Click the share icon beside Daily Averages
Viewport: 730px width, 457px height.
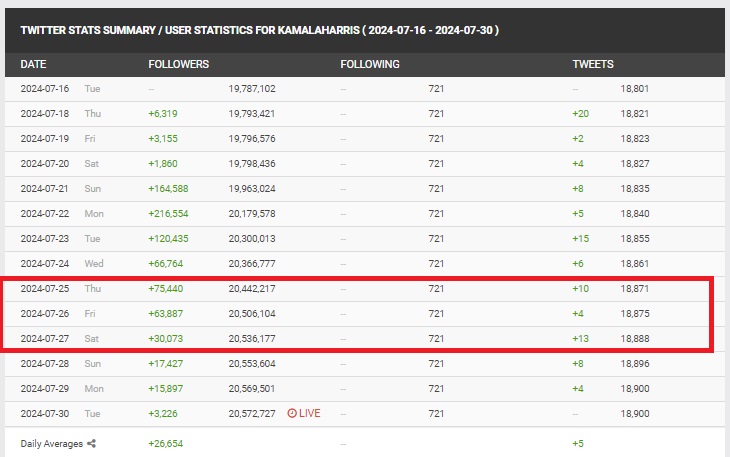click(x=91, y=444)
